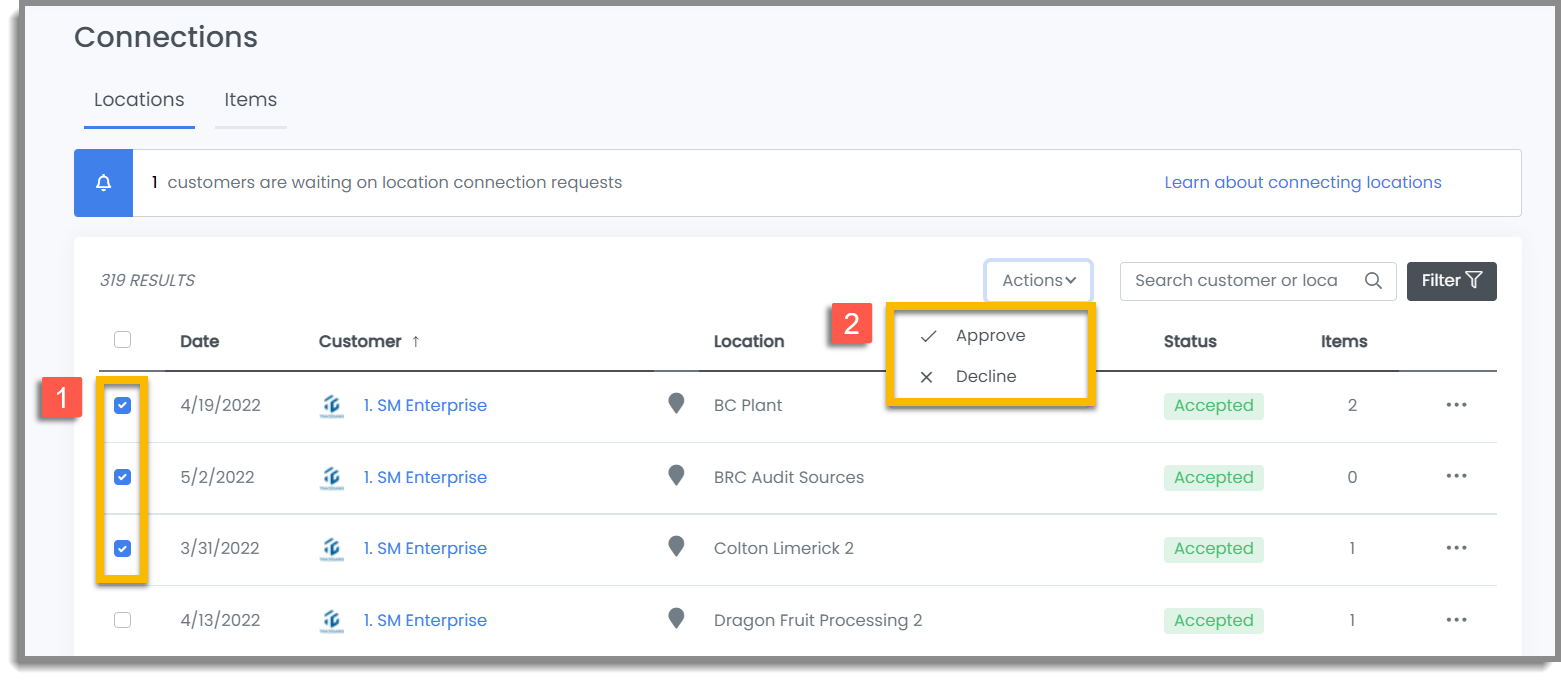Click the Colton Limerick 2 location name
The height and width of the screenshot is (681, 1561).
click(x=784, y=549)
